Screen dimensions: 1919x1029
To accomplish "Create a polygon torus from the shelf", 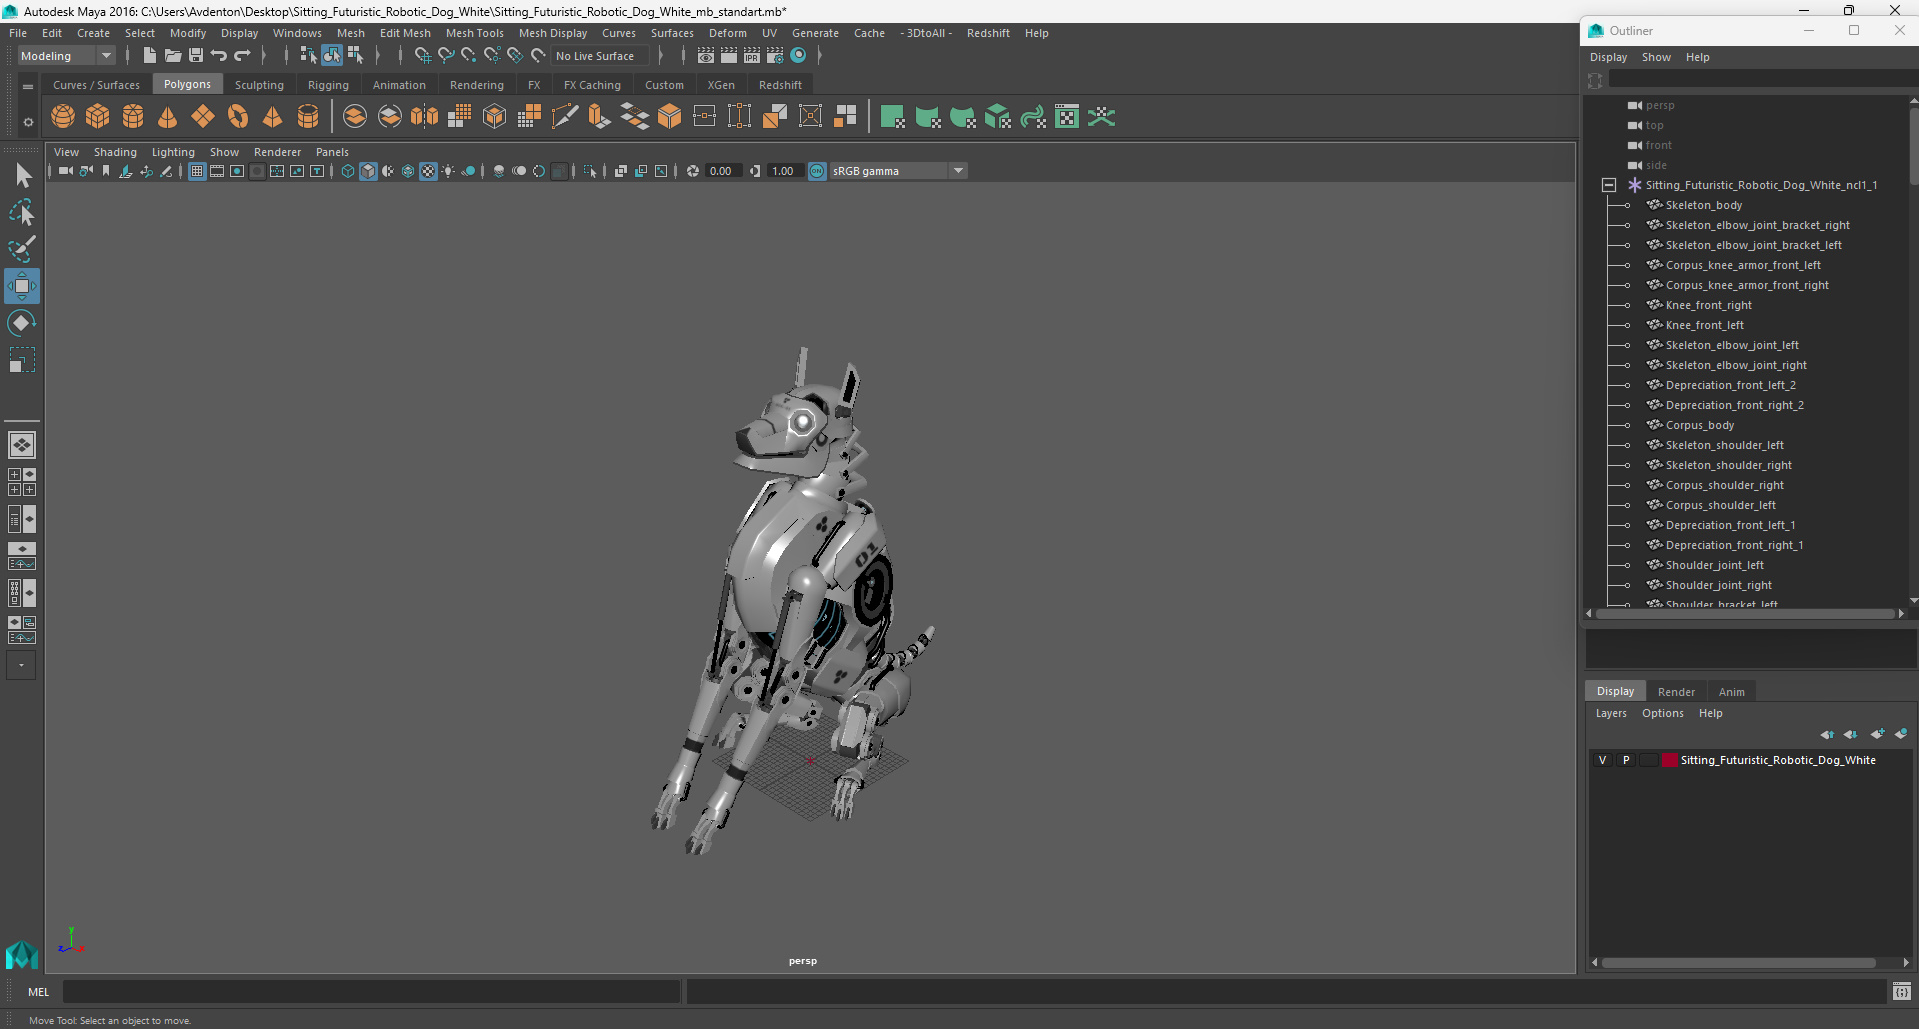I will point(238,117).
